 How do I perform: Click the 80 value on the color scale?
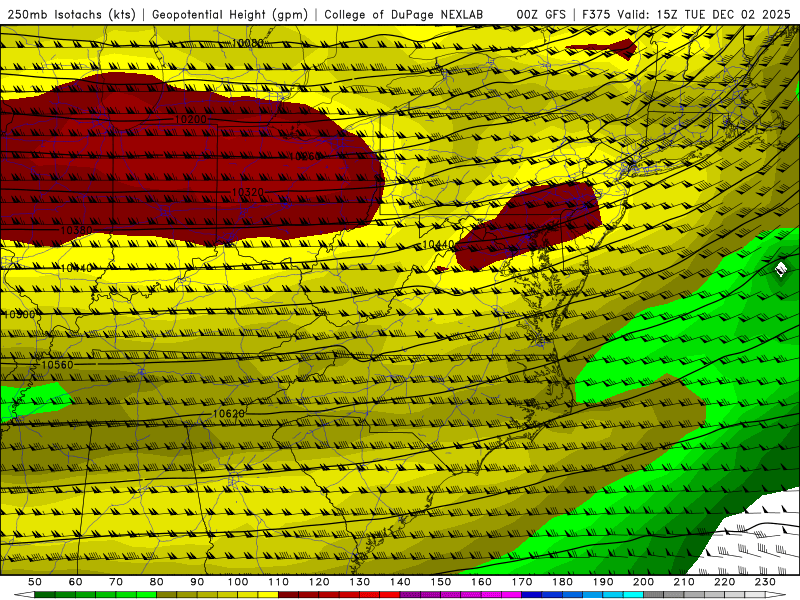click(157, 582)
